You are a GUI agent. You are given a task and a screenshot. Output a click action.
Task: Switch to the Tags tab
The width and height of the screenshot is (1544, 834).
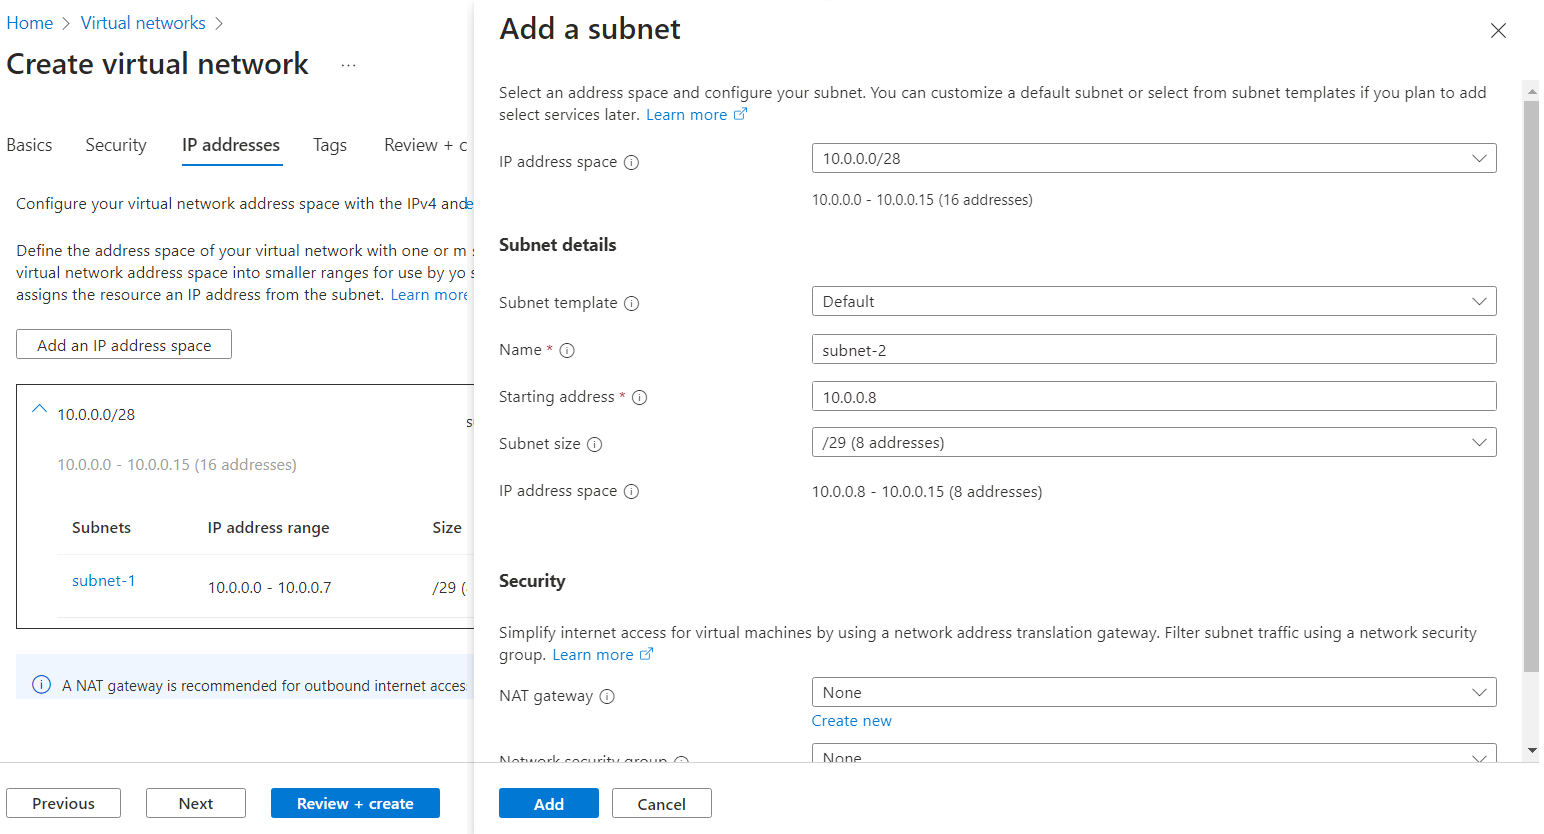330,145
